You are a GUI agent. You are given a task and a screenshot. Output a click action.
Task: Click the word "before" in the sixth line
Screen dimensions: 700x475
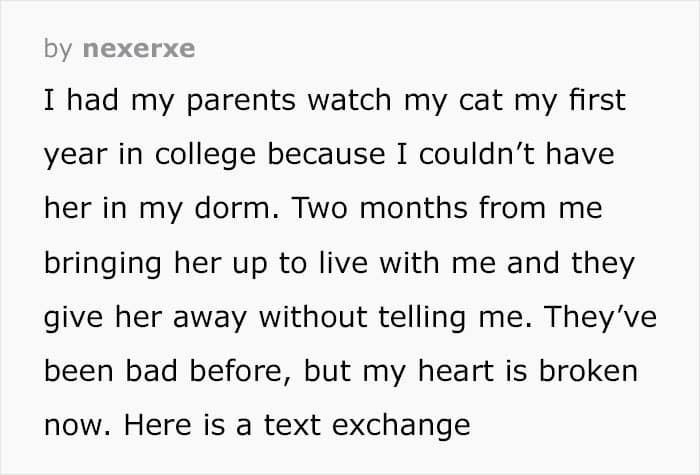point(237,371)
